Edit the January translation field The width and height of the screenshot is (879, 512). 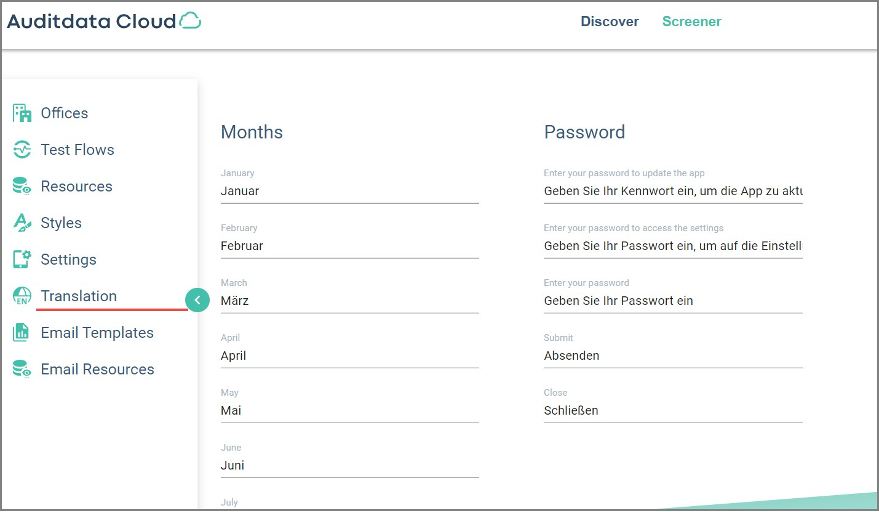tap(349, 191)
